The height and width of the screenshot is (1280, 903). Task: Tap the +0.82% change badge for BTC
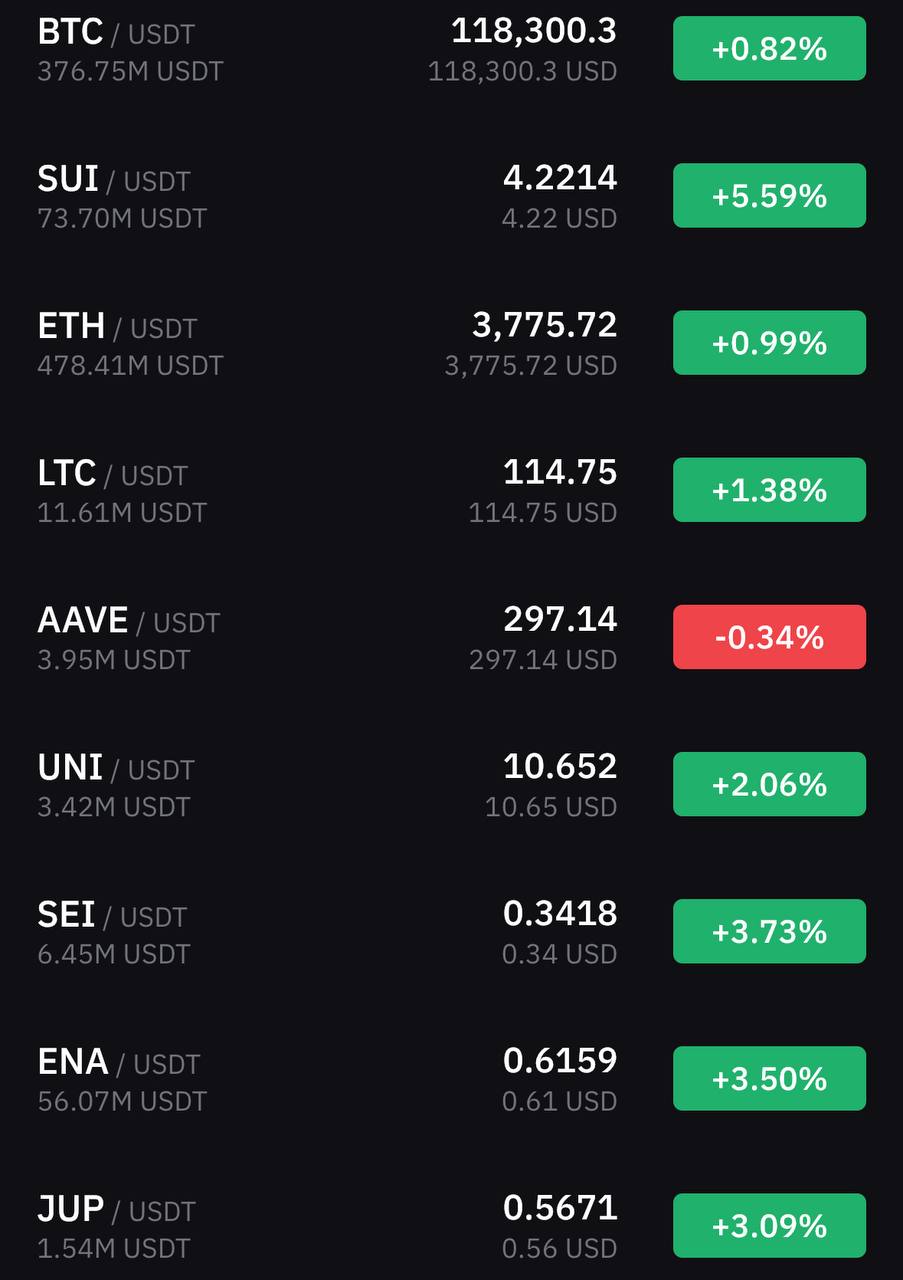pos(769,48)
